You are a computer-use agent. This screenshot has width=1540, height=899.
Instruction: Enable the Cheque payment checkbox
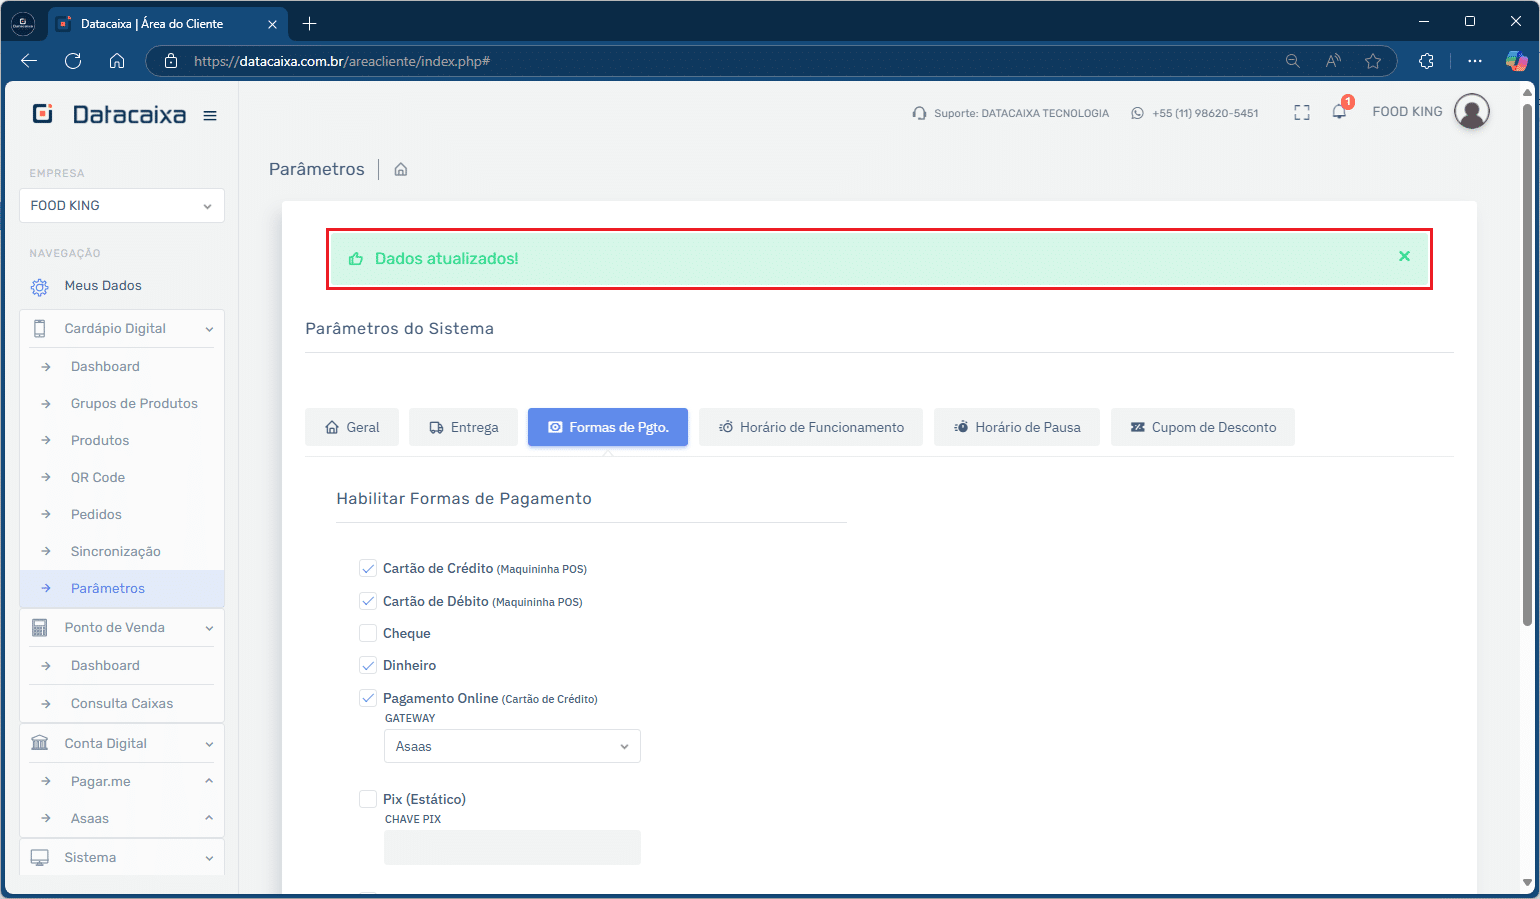(368, 634)
